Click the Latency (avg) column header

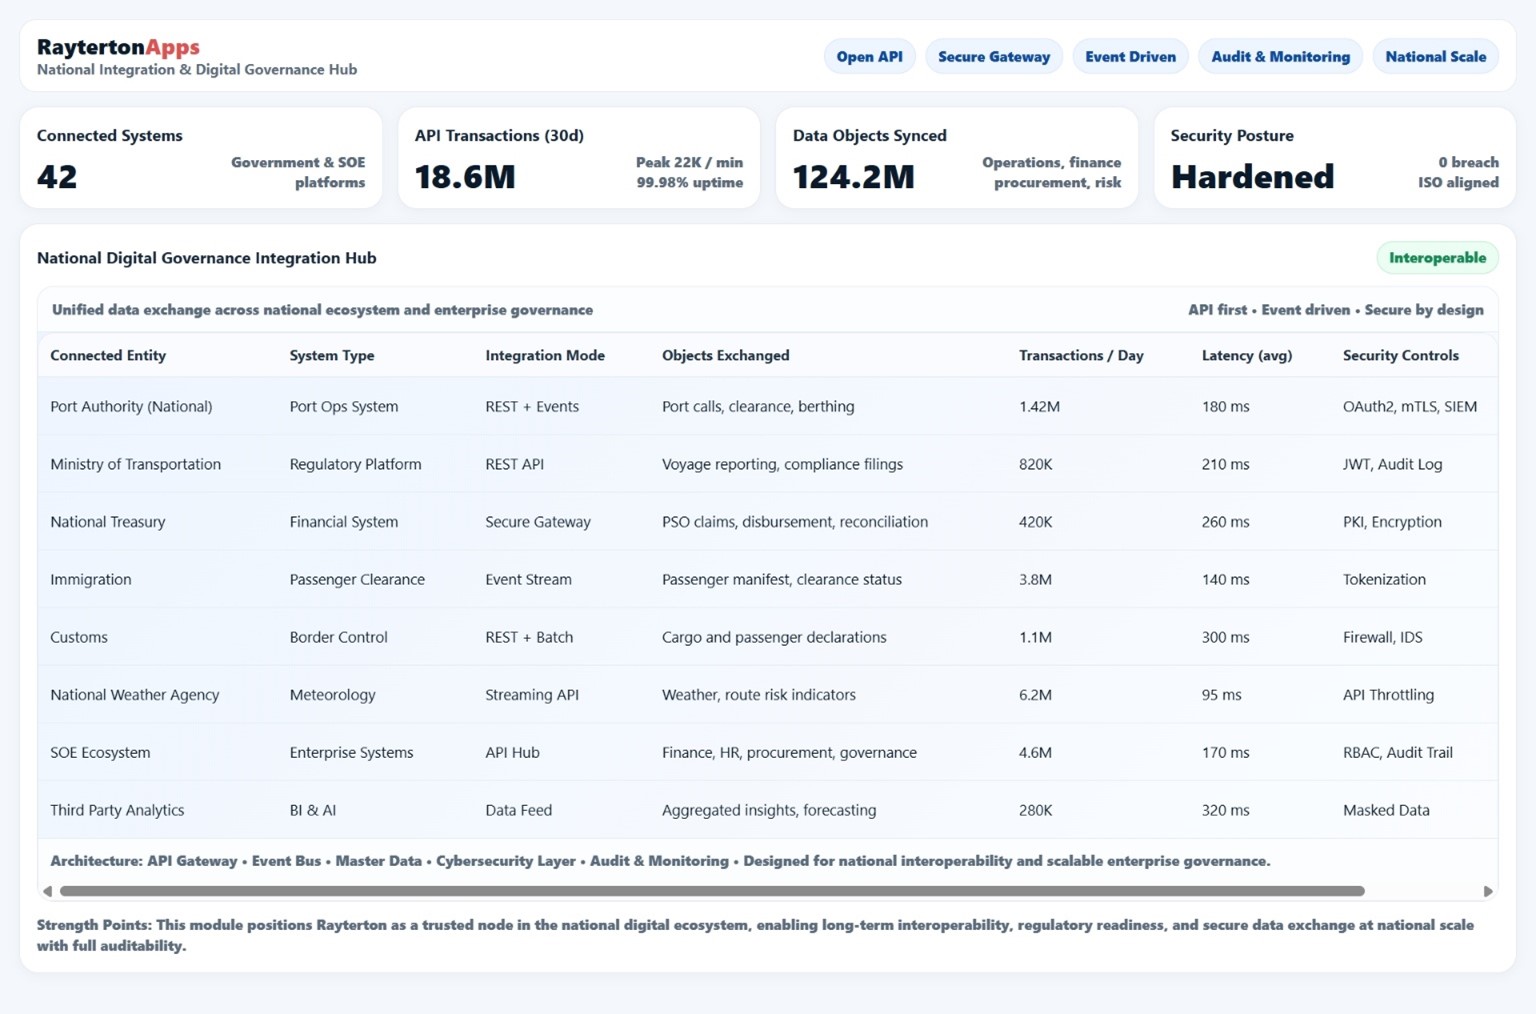click(1246, 355)
